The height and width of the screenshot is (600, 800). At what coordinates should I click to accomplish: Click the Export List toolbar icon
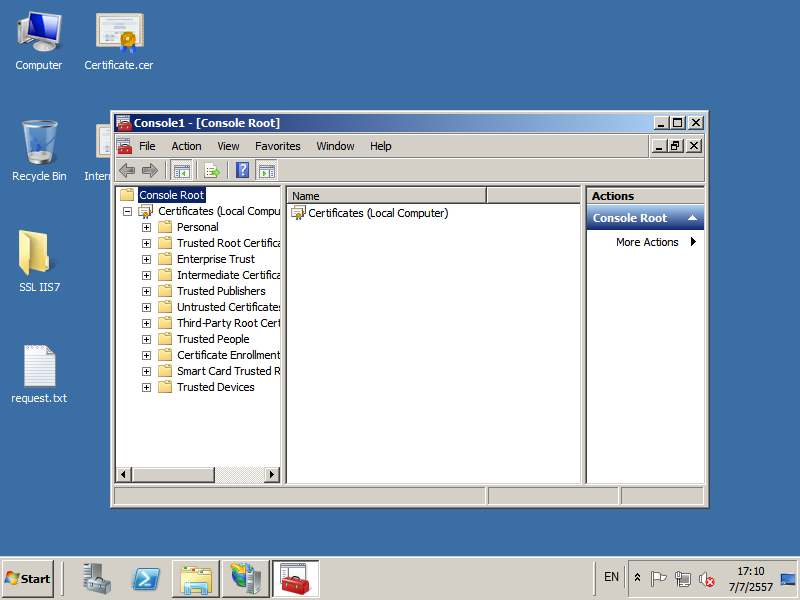[x=212, y=170]
